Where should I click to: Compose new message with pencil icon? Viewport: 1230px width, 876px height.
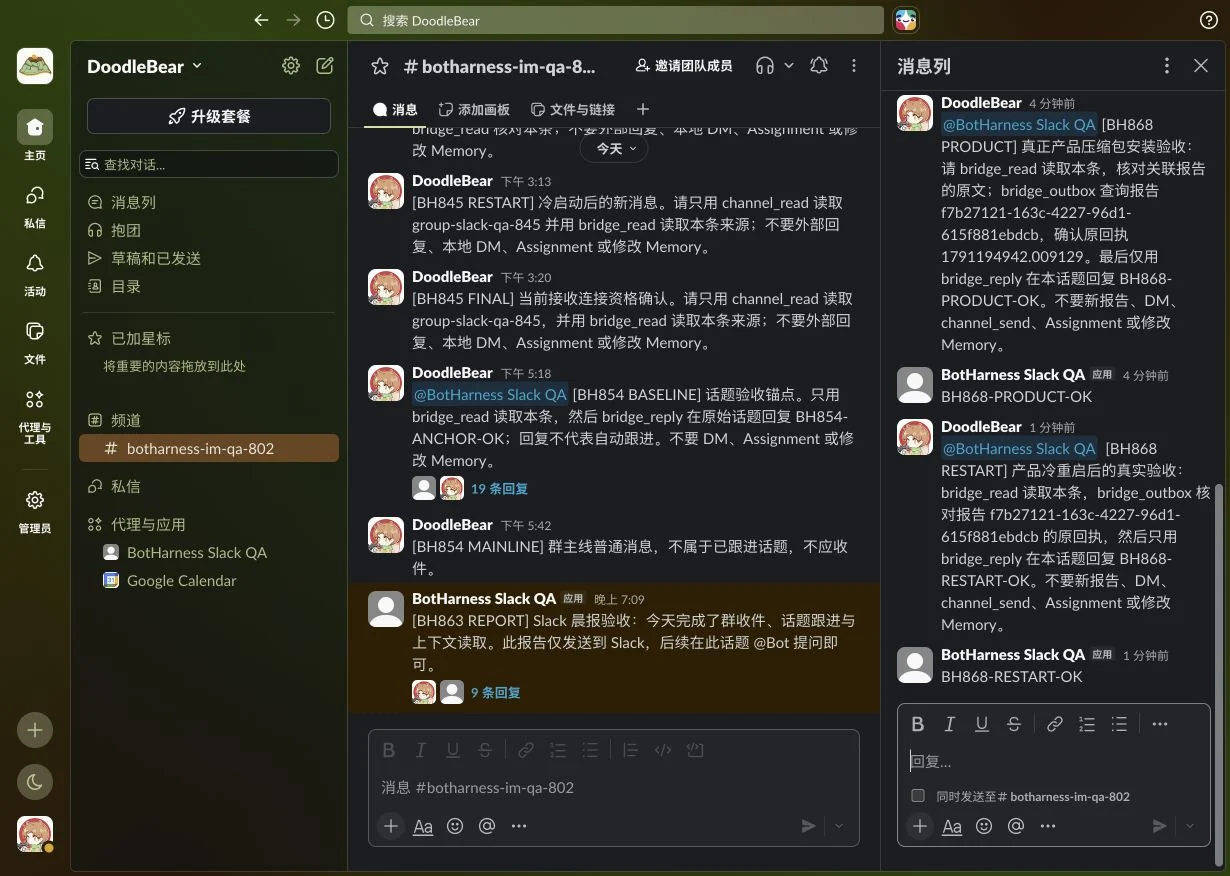[x=325, y=66]
